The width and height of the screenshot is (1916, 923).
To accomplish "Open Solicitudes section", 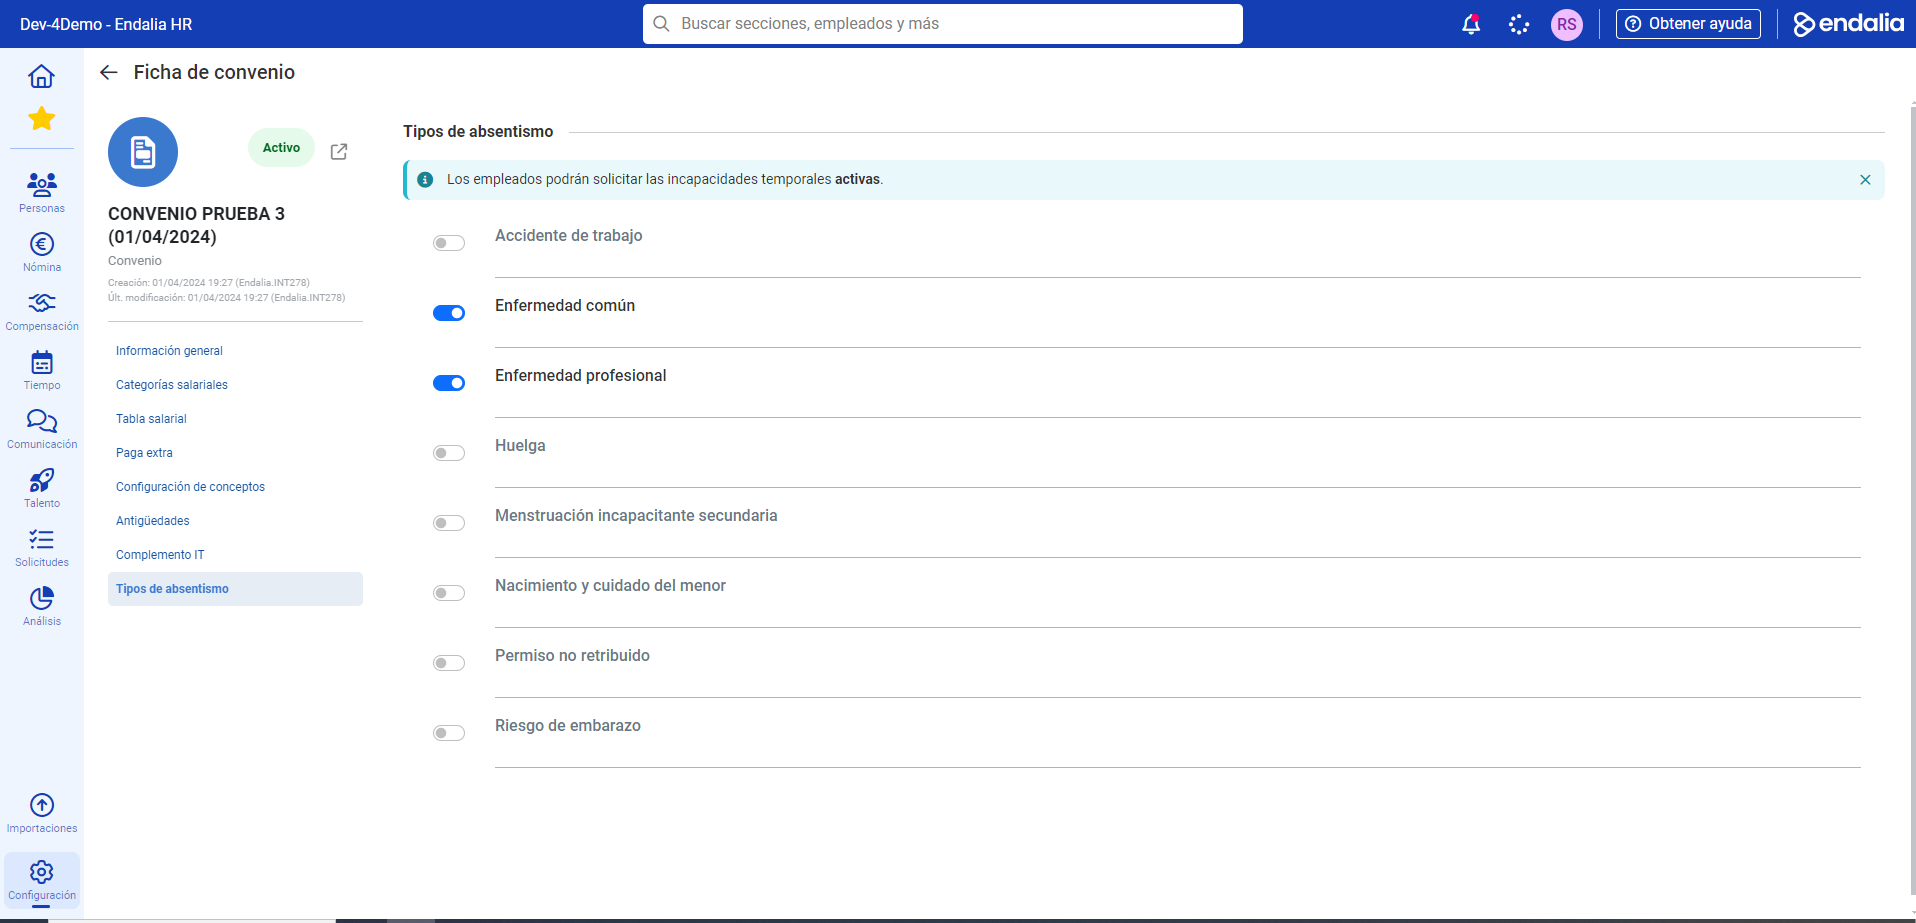I will (41, 546).
